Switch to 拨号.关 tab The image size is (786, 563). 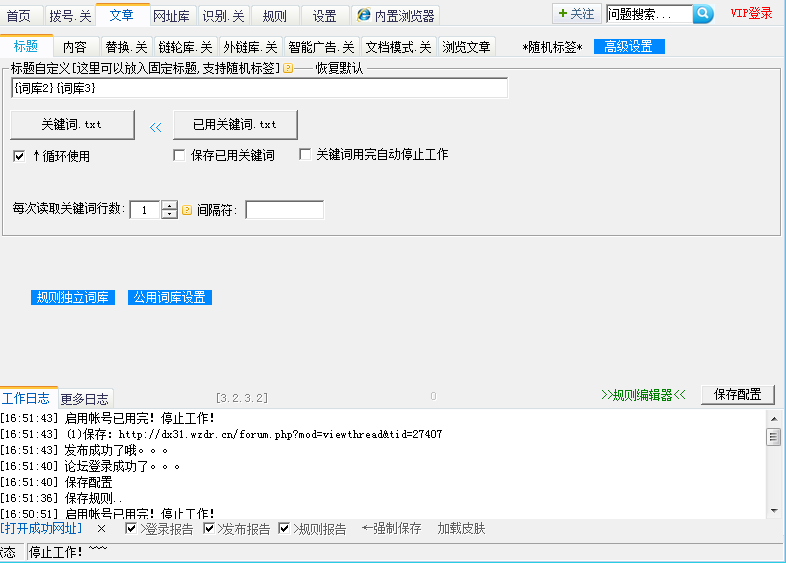[x=70, y=16]
